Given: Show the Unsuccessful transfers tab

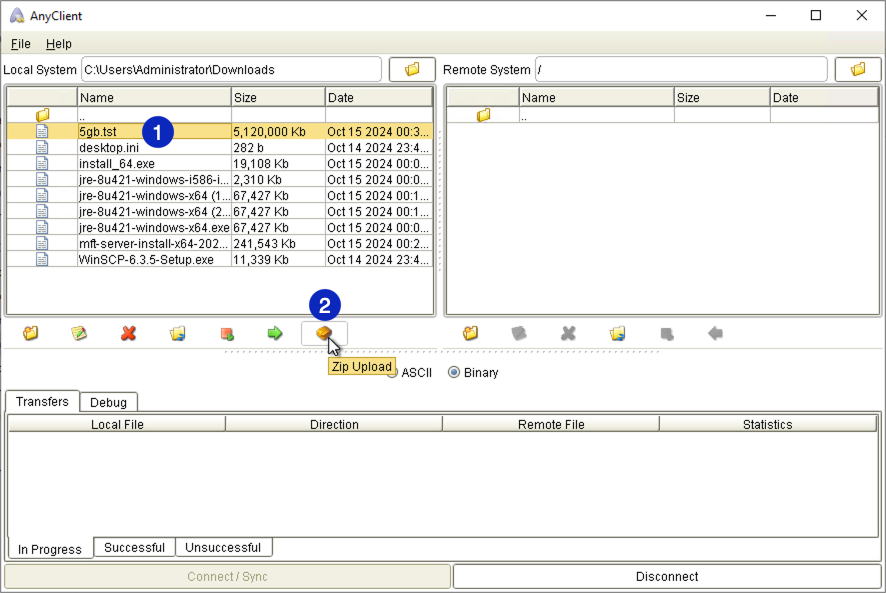Looking at the screenshot, I should pos(223,548).
